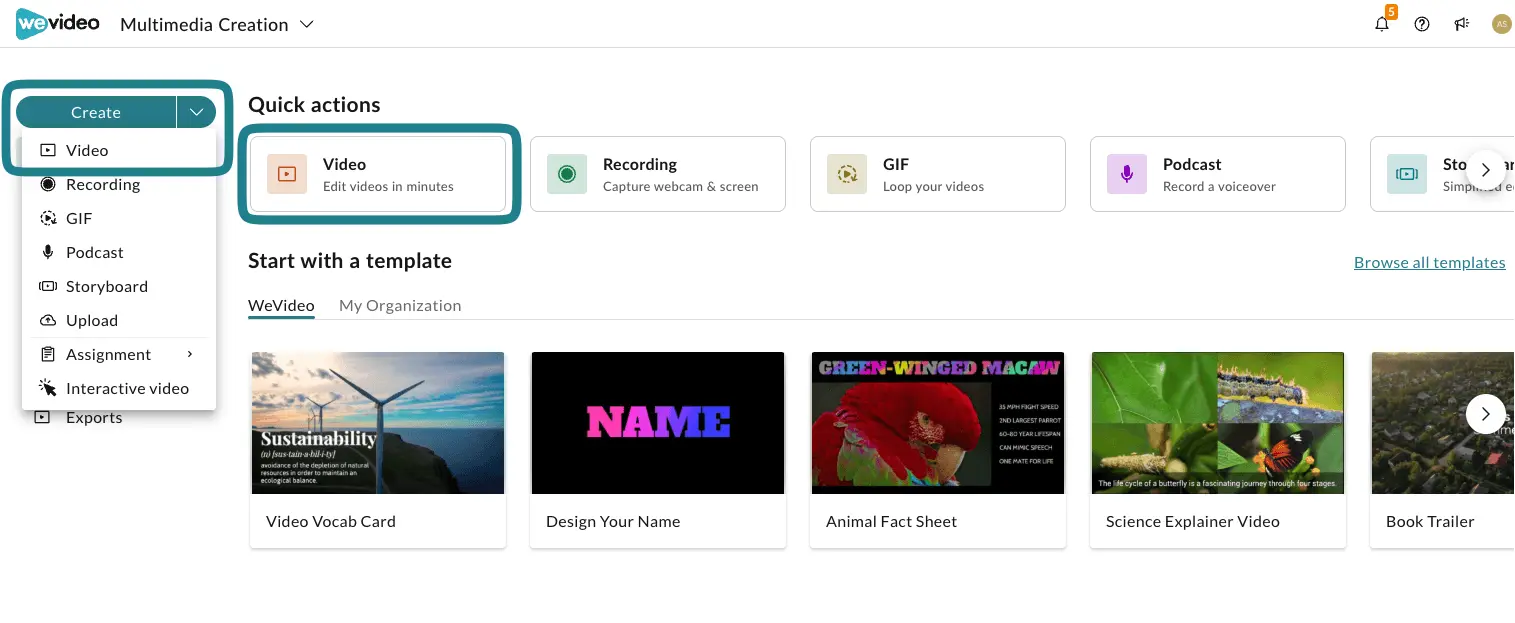Viewport: 1515px width, 623px height.
Task: Open the Design Your Name thumbnail
Action: pos(658,423)
